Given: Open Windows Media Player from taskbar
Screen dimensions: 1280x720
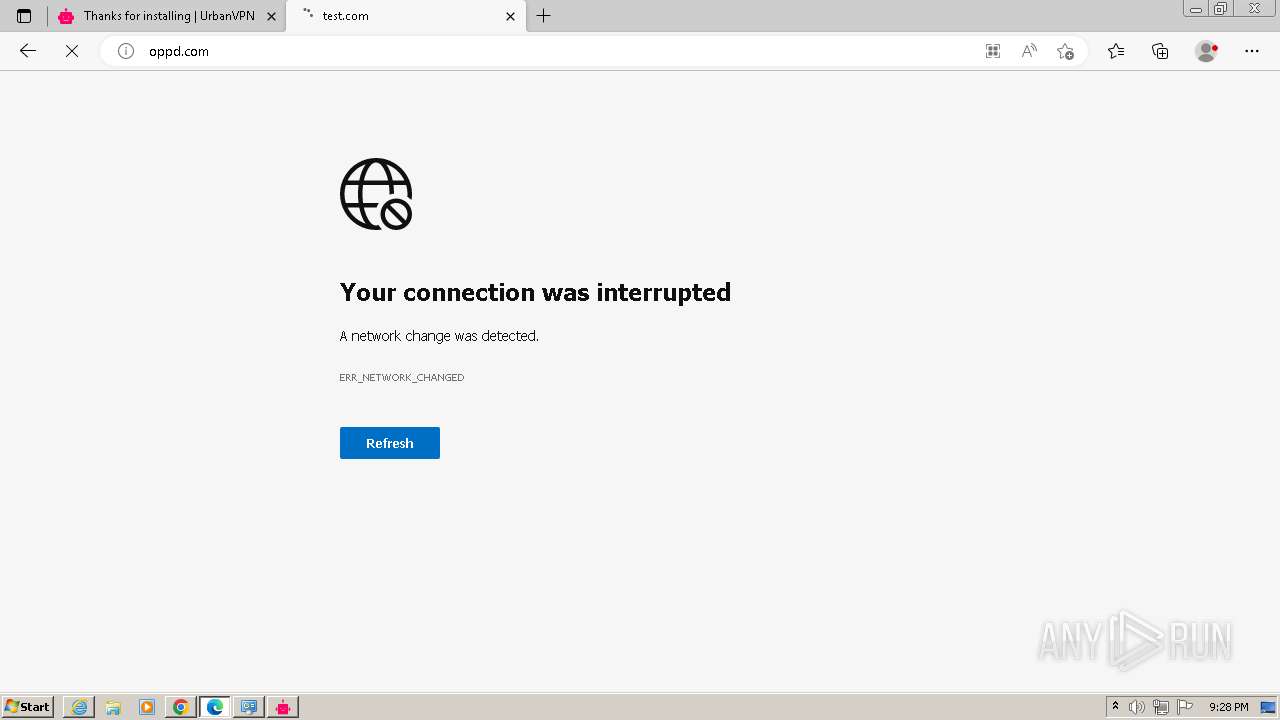Looking at the screenshot, I should [147, 707].
